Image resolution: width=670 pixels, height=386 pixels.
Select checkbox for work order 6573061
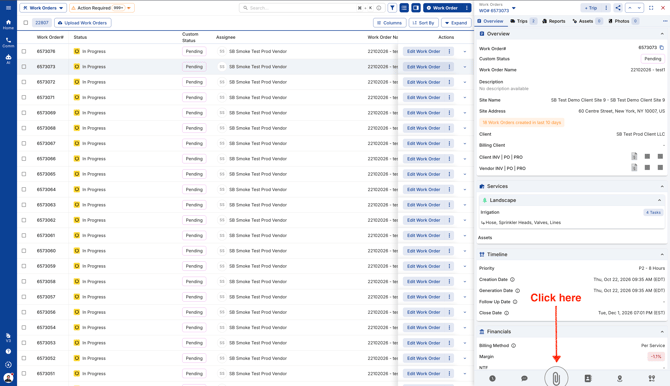[24, 236]
